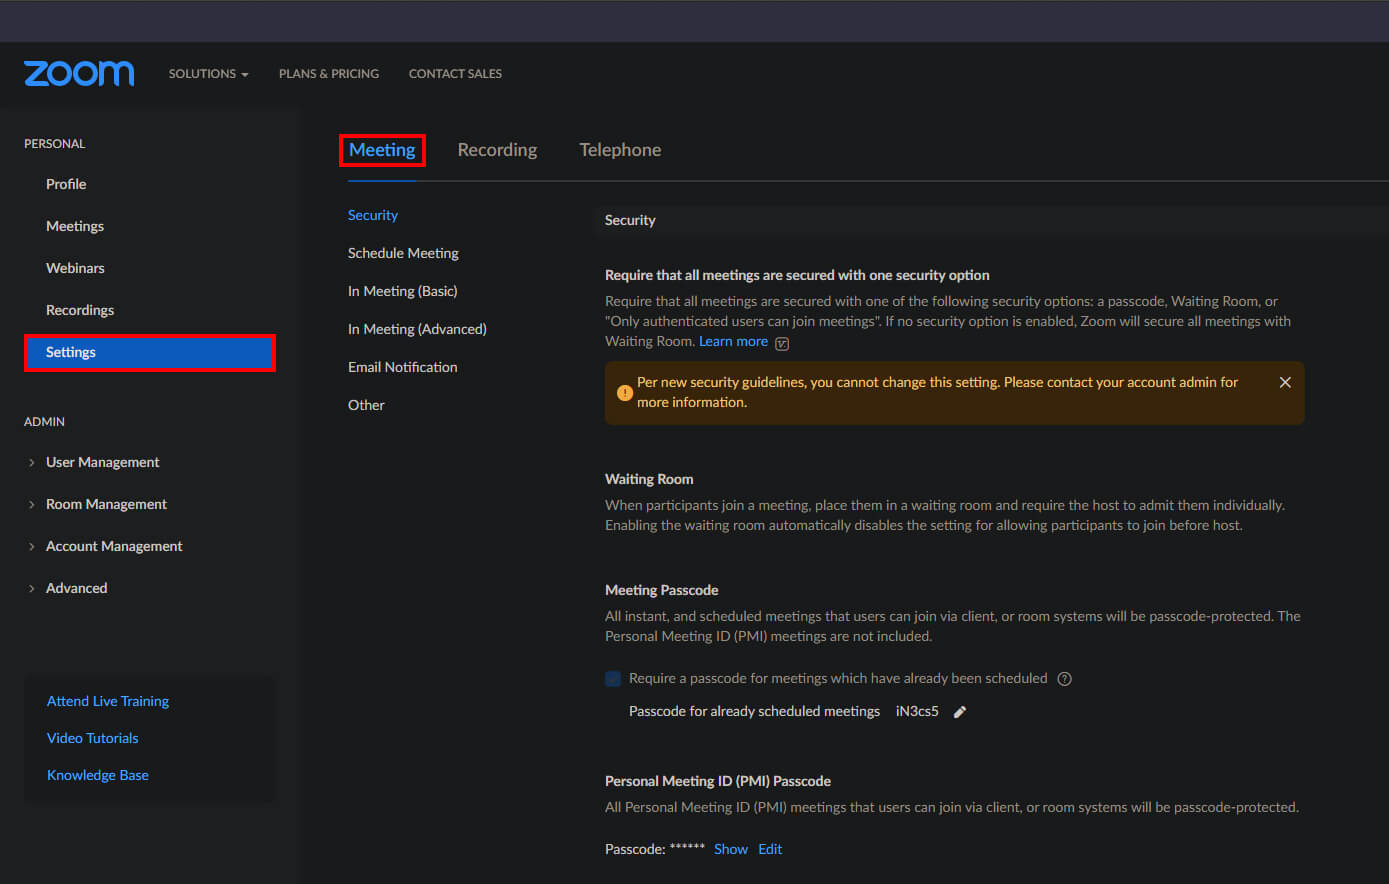Select Settings in the sidebar

tap(150, 353)
